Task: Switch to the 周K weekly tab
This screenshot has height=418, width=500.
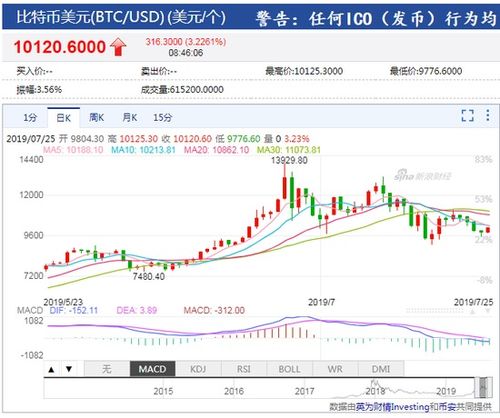Action: pyautogui.click(x=97, y=117)
